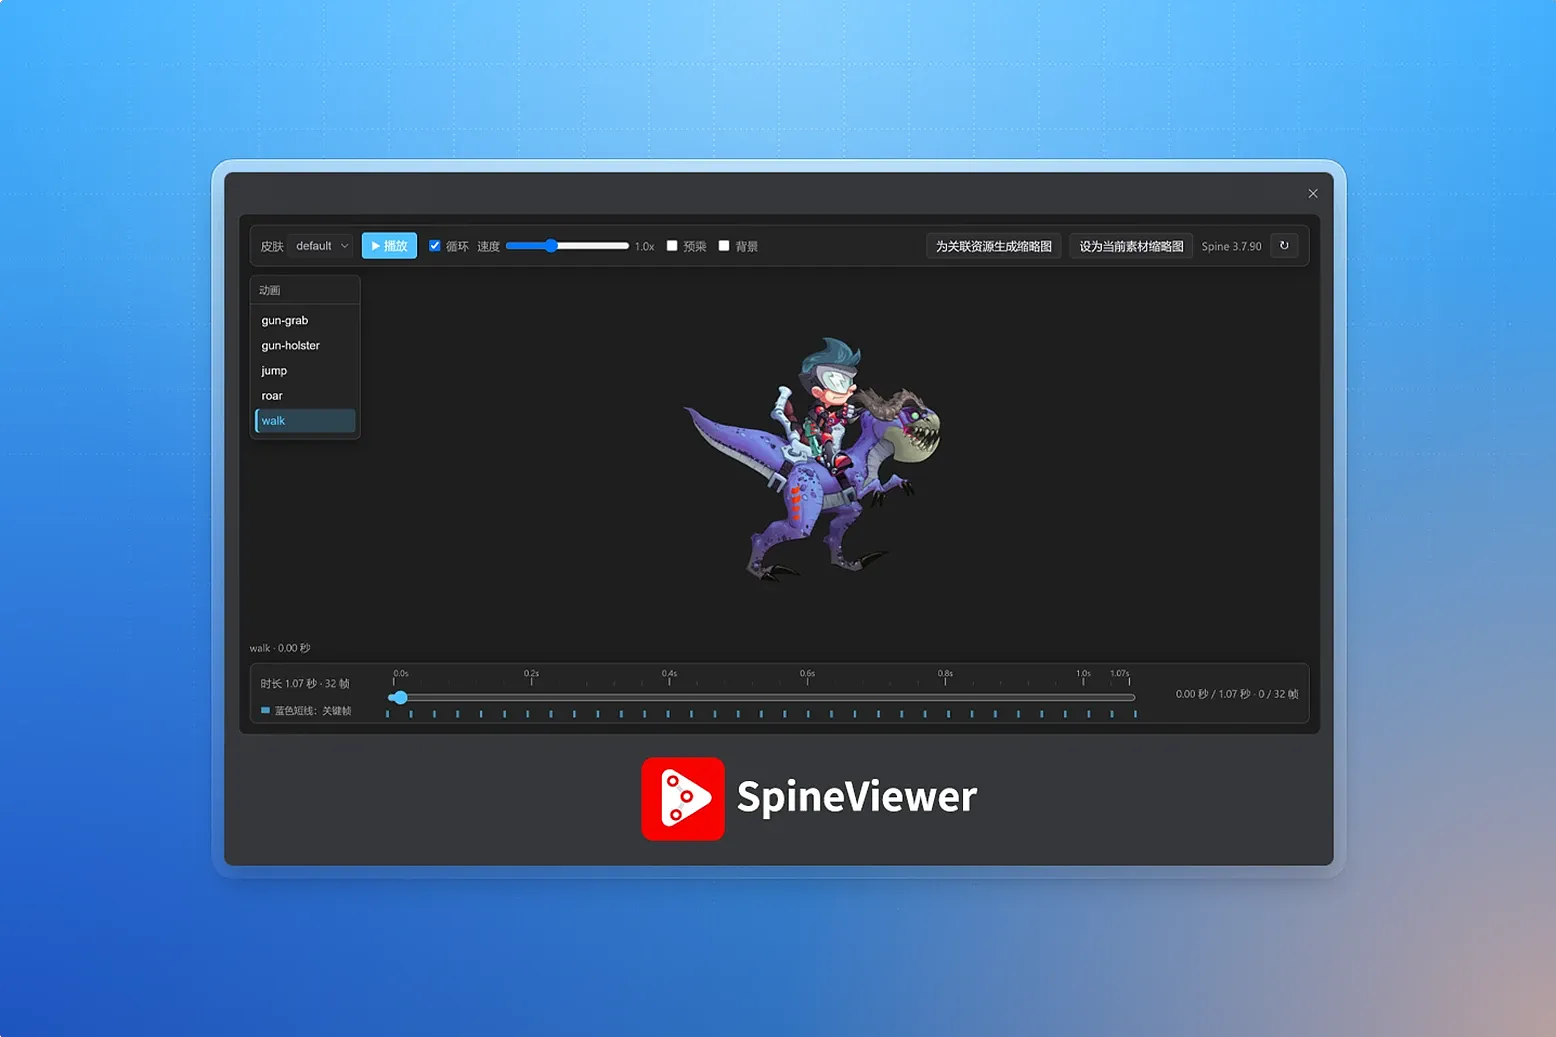Click the 1.0s tick on the timeline

(1083, 677)
